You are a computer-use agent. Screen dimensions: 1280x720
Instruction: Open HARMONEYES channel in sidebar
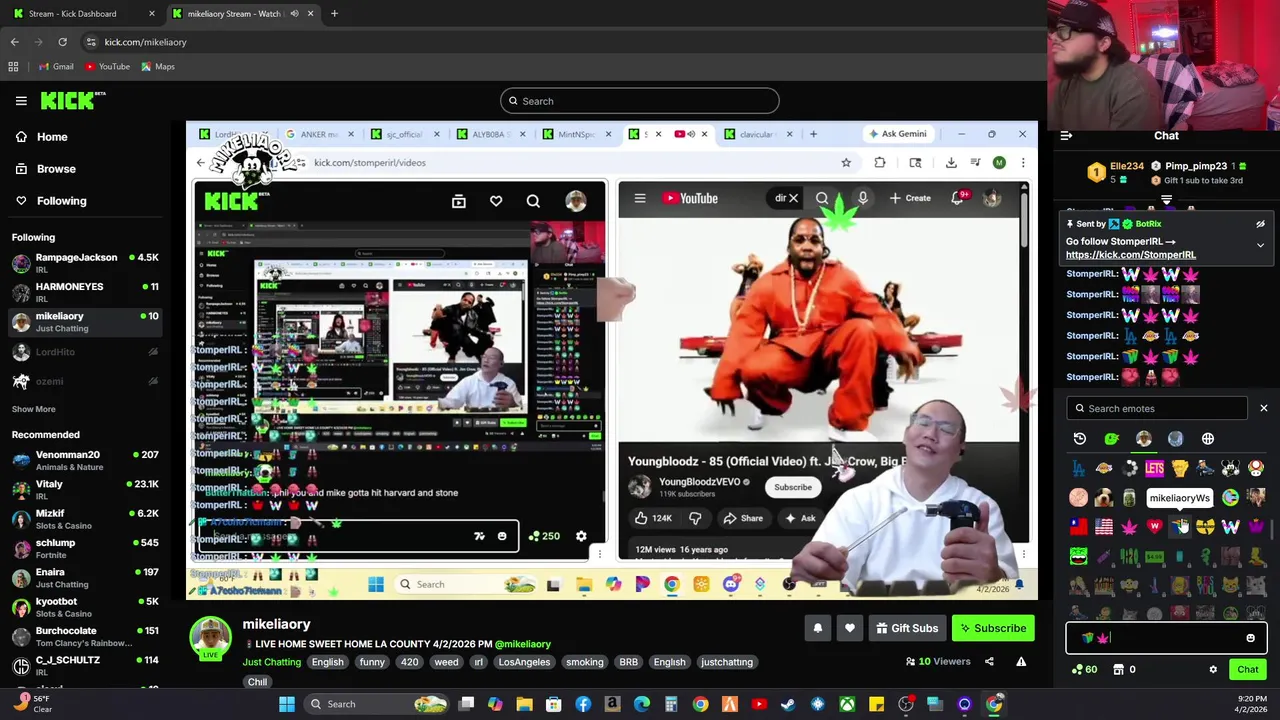point(85,293)
